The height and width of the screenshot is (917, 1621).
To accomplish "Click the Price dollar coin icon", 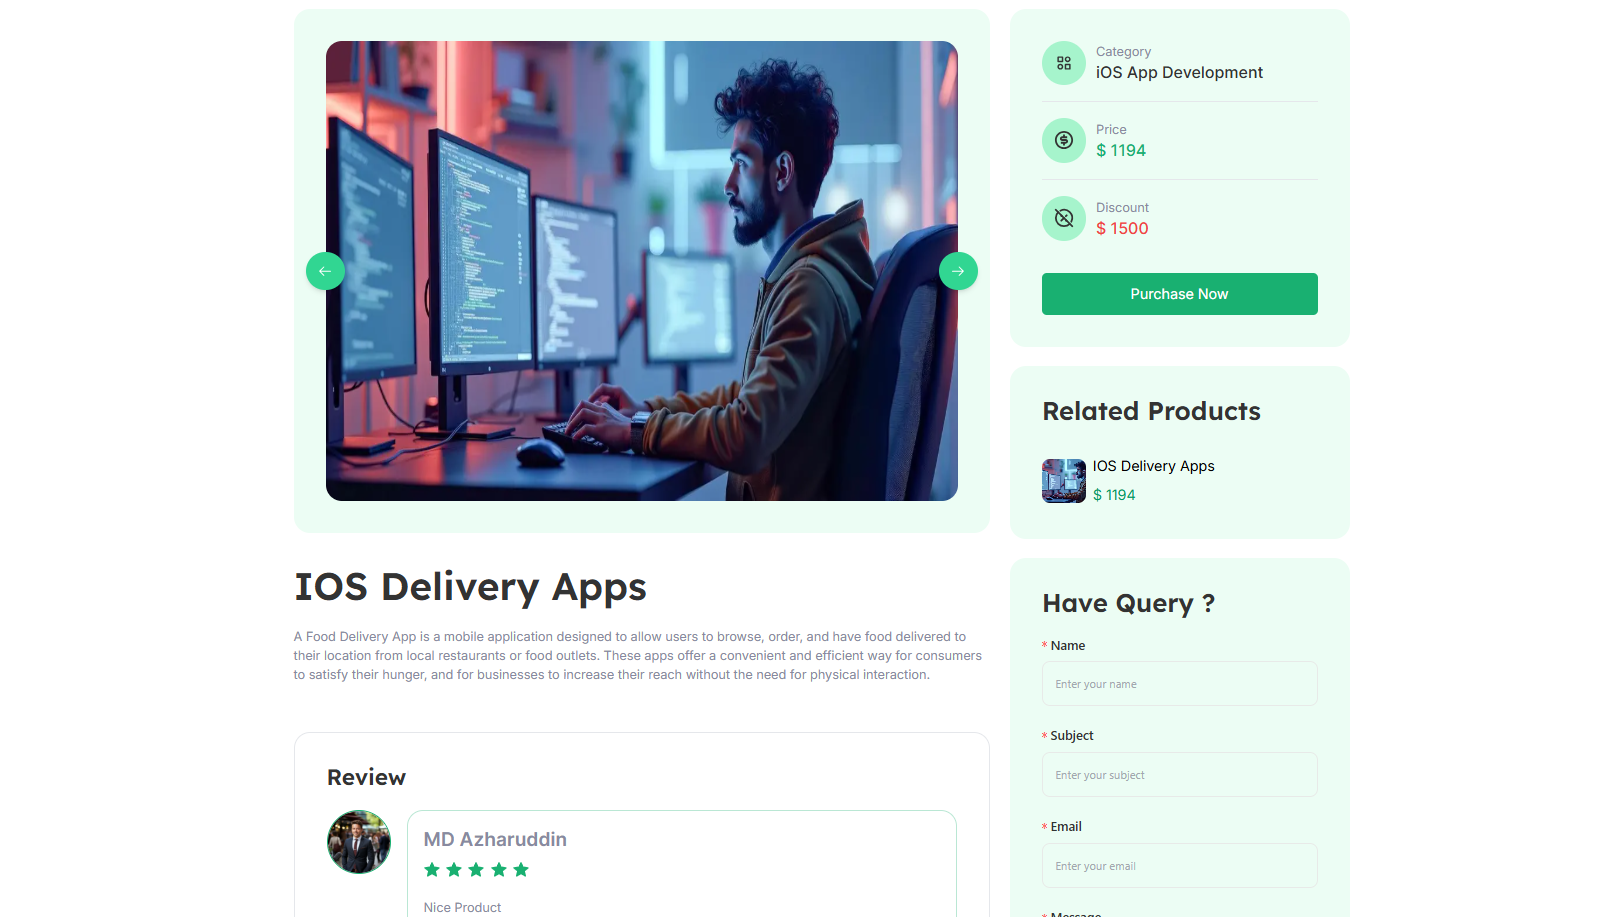I will point(1064,141).
